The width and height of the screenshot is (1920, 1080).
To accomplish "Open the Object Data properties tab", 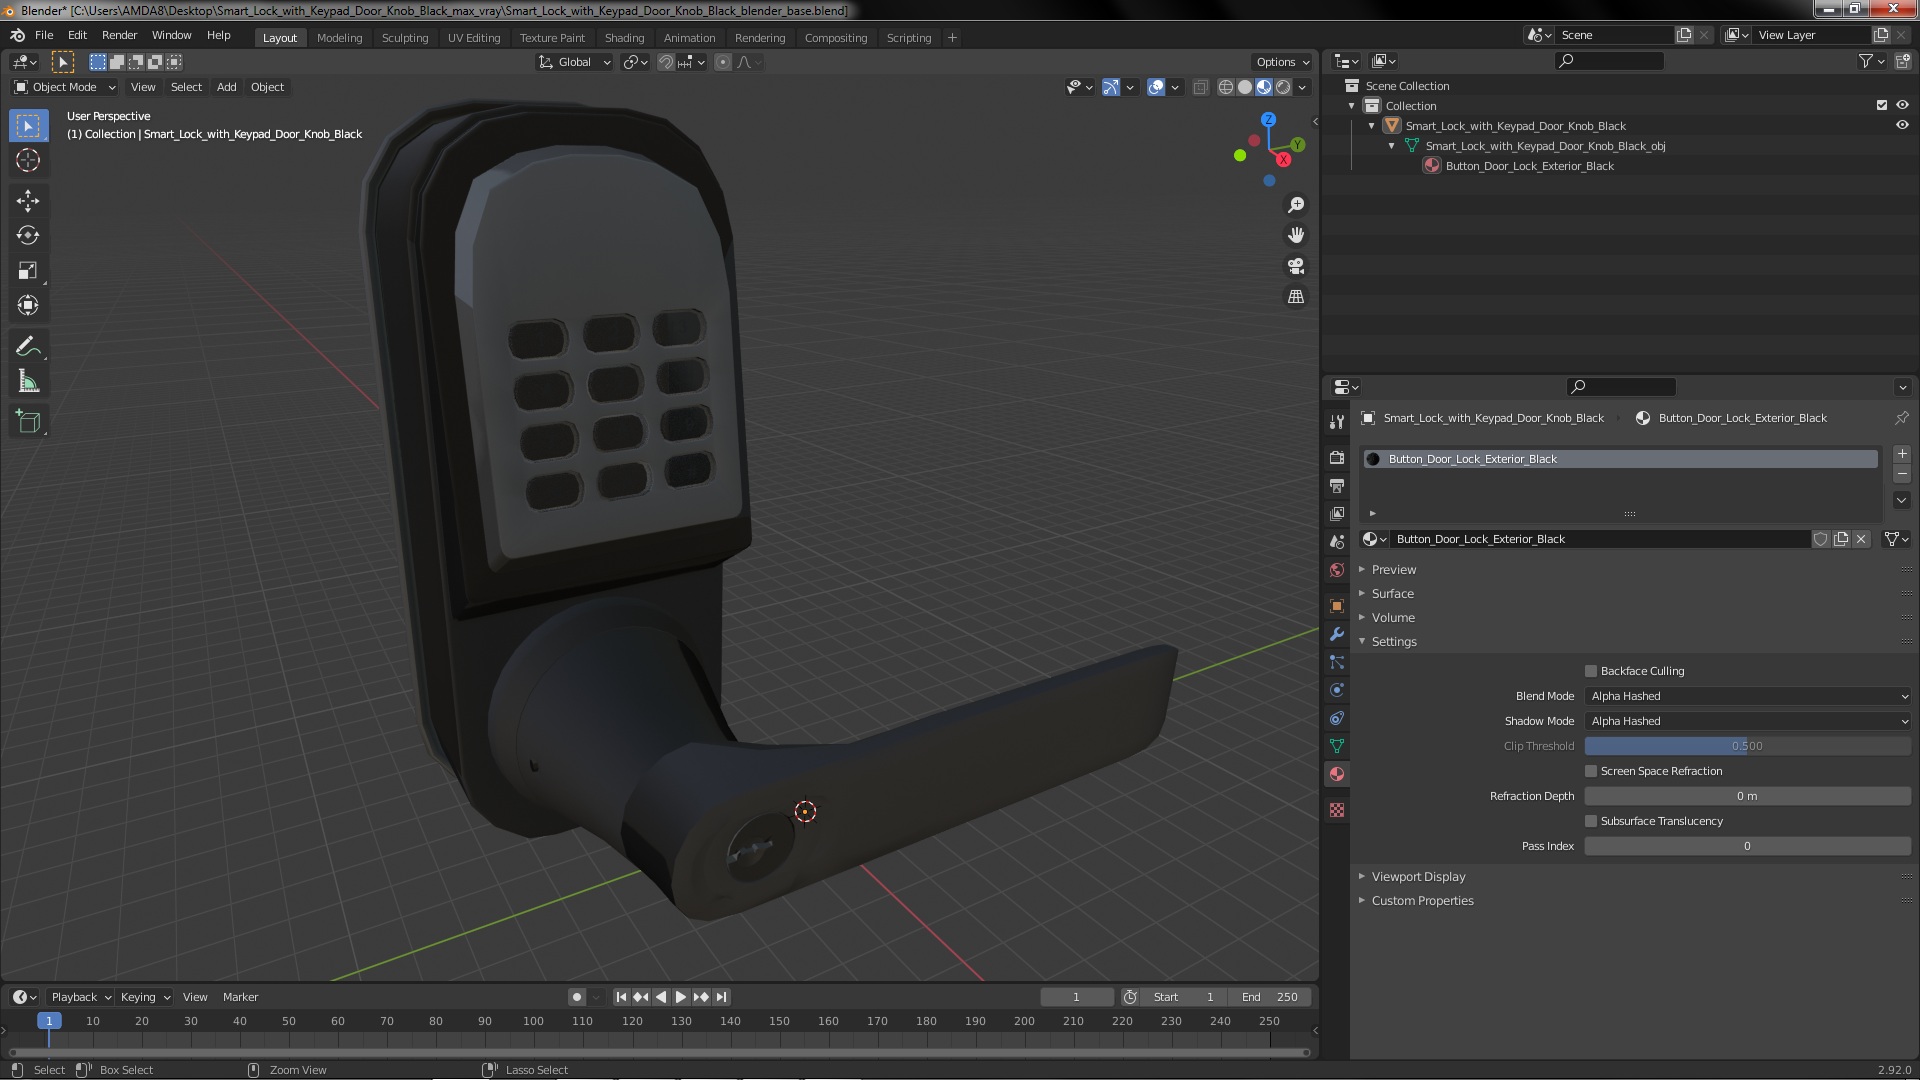I will tap(1337, 746).
